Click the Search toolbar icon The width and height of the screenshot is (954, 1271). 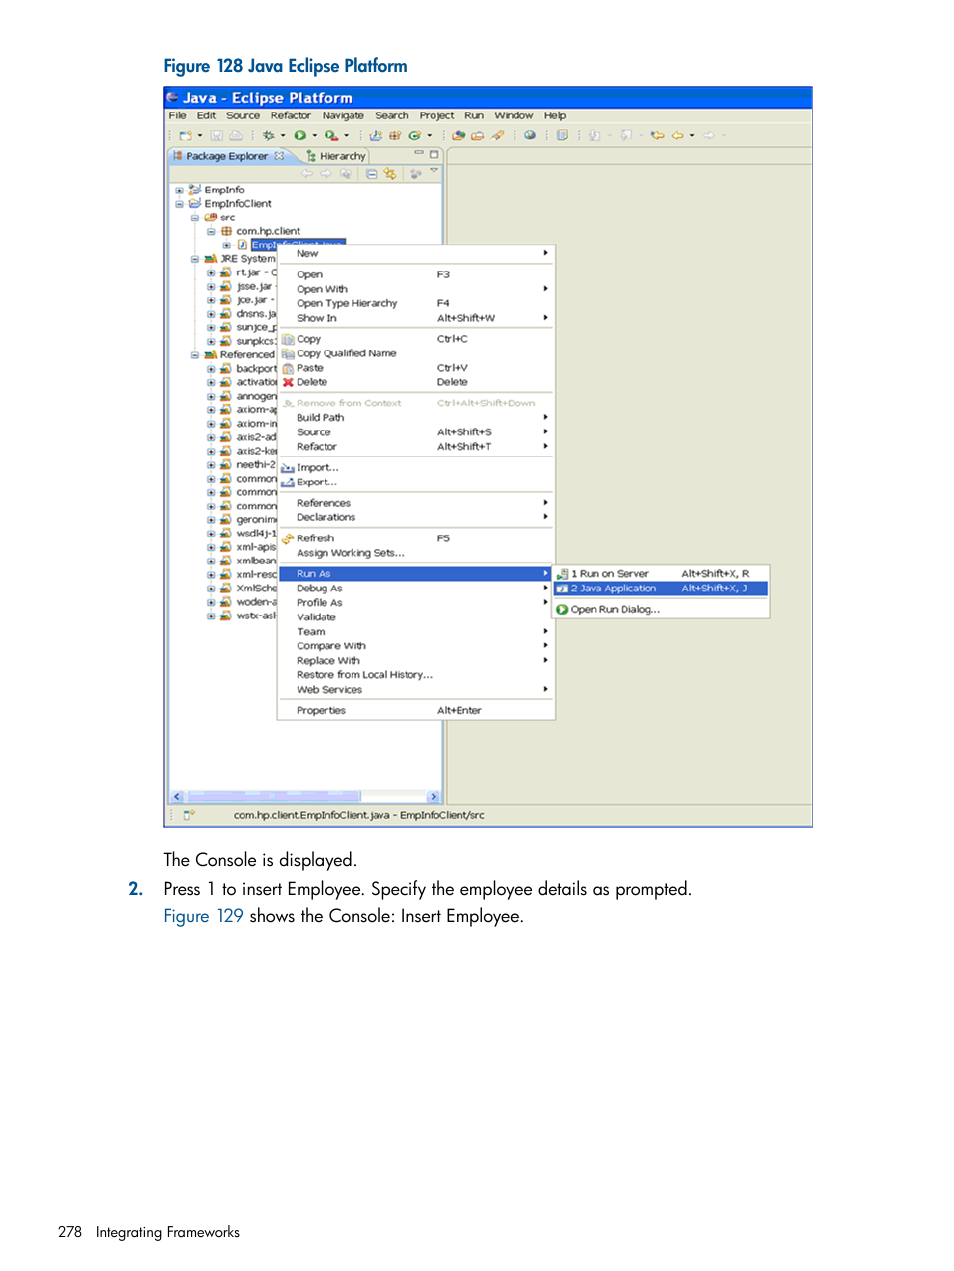pos(497,135)
